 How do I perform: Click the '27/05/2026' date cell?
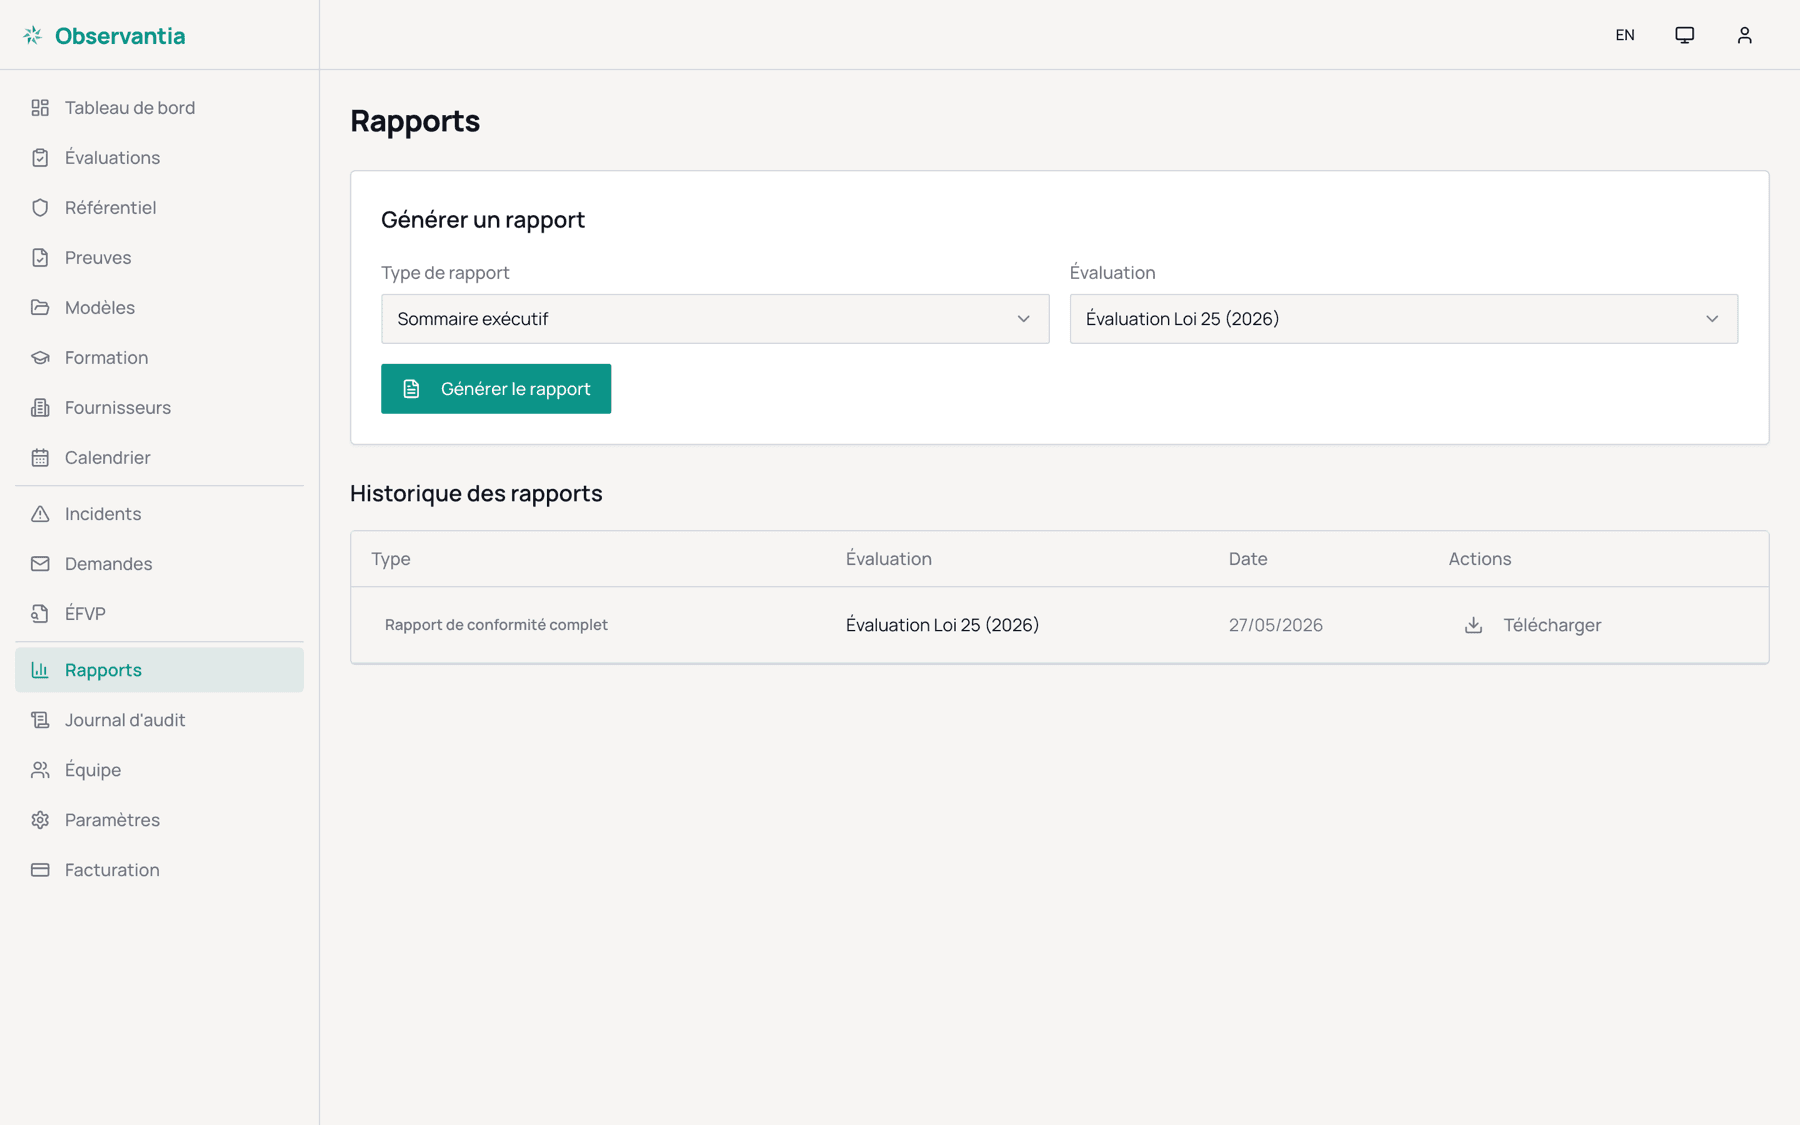coord(1276,625)
